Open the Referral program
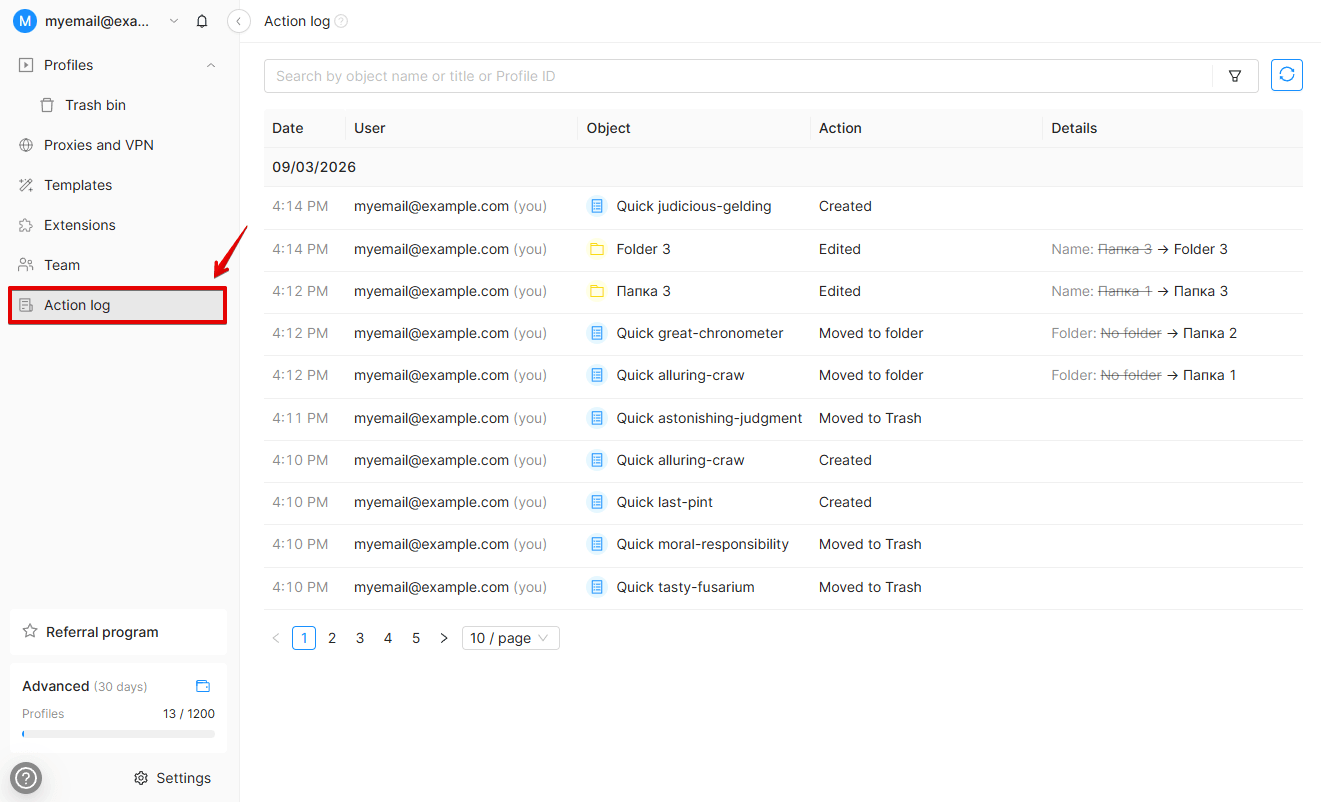The width and height of the screenshot is (1321, 802). pos(118,632)
